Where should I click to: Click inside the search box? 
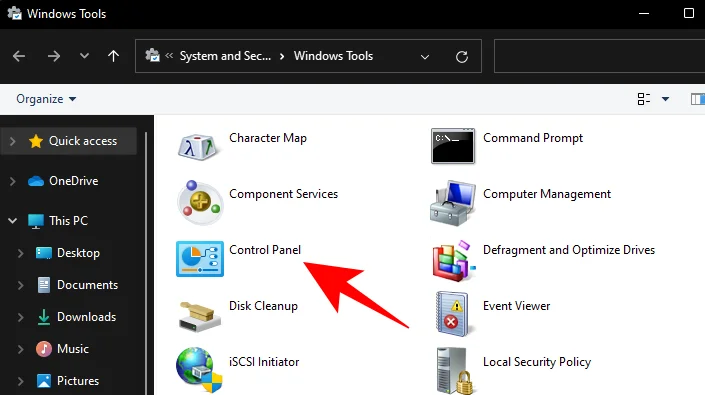(599, 56)
